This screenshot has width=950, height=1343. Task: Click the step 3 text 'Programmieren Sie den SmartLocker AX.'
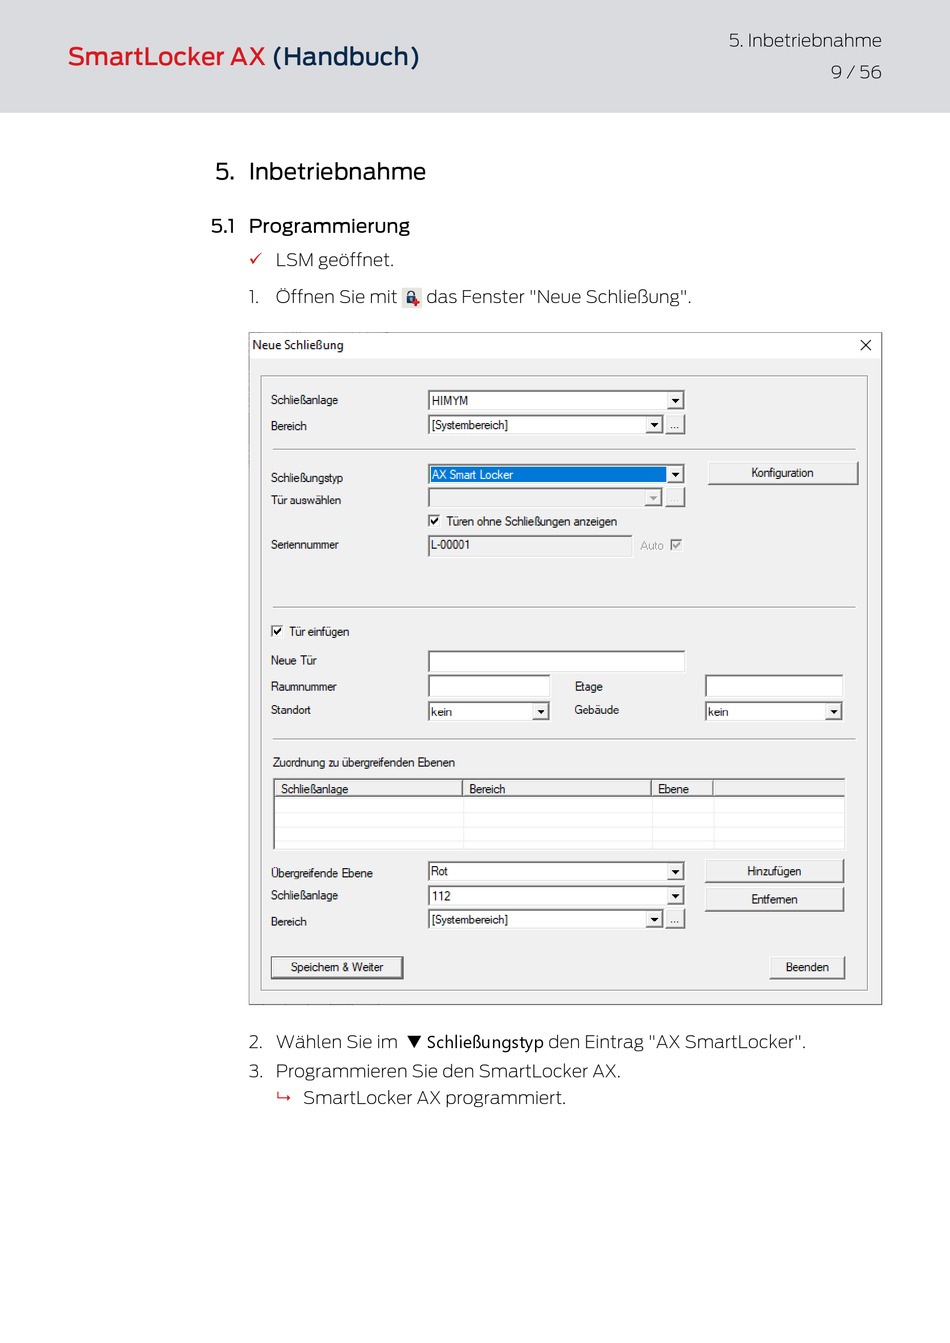pyautogui.click(x=448, y=1071)
